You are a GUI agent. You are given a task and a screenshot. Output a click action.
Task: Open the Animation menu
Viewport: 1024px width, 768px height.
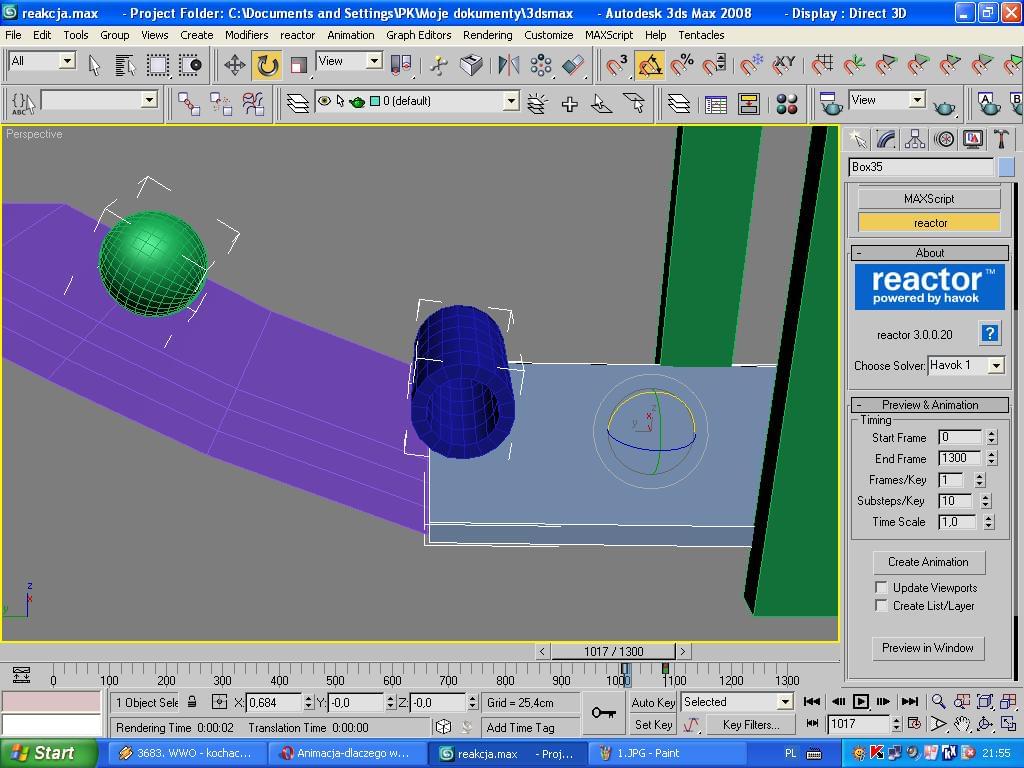[351, 35]
